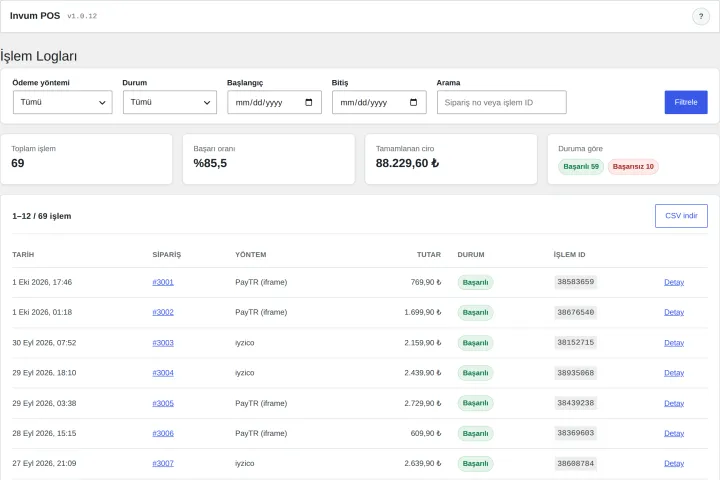Expand the Ödeme yöntemi dropdown
Image resolution: width=720 pixels, height=480 pixels.
point(62,102)
